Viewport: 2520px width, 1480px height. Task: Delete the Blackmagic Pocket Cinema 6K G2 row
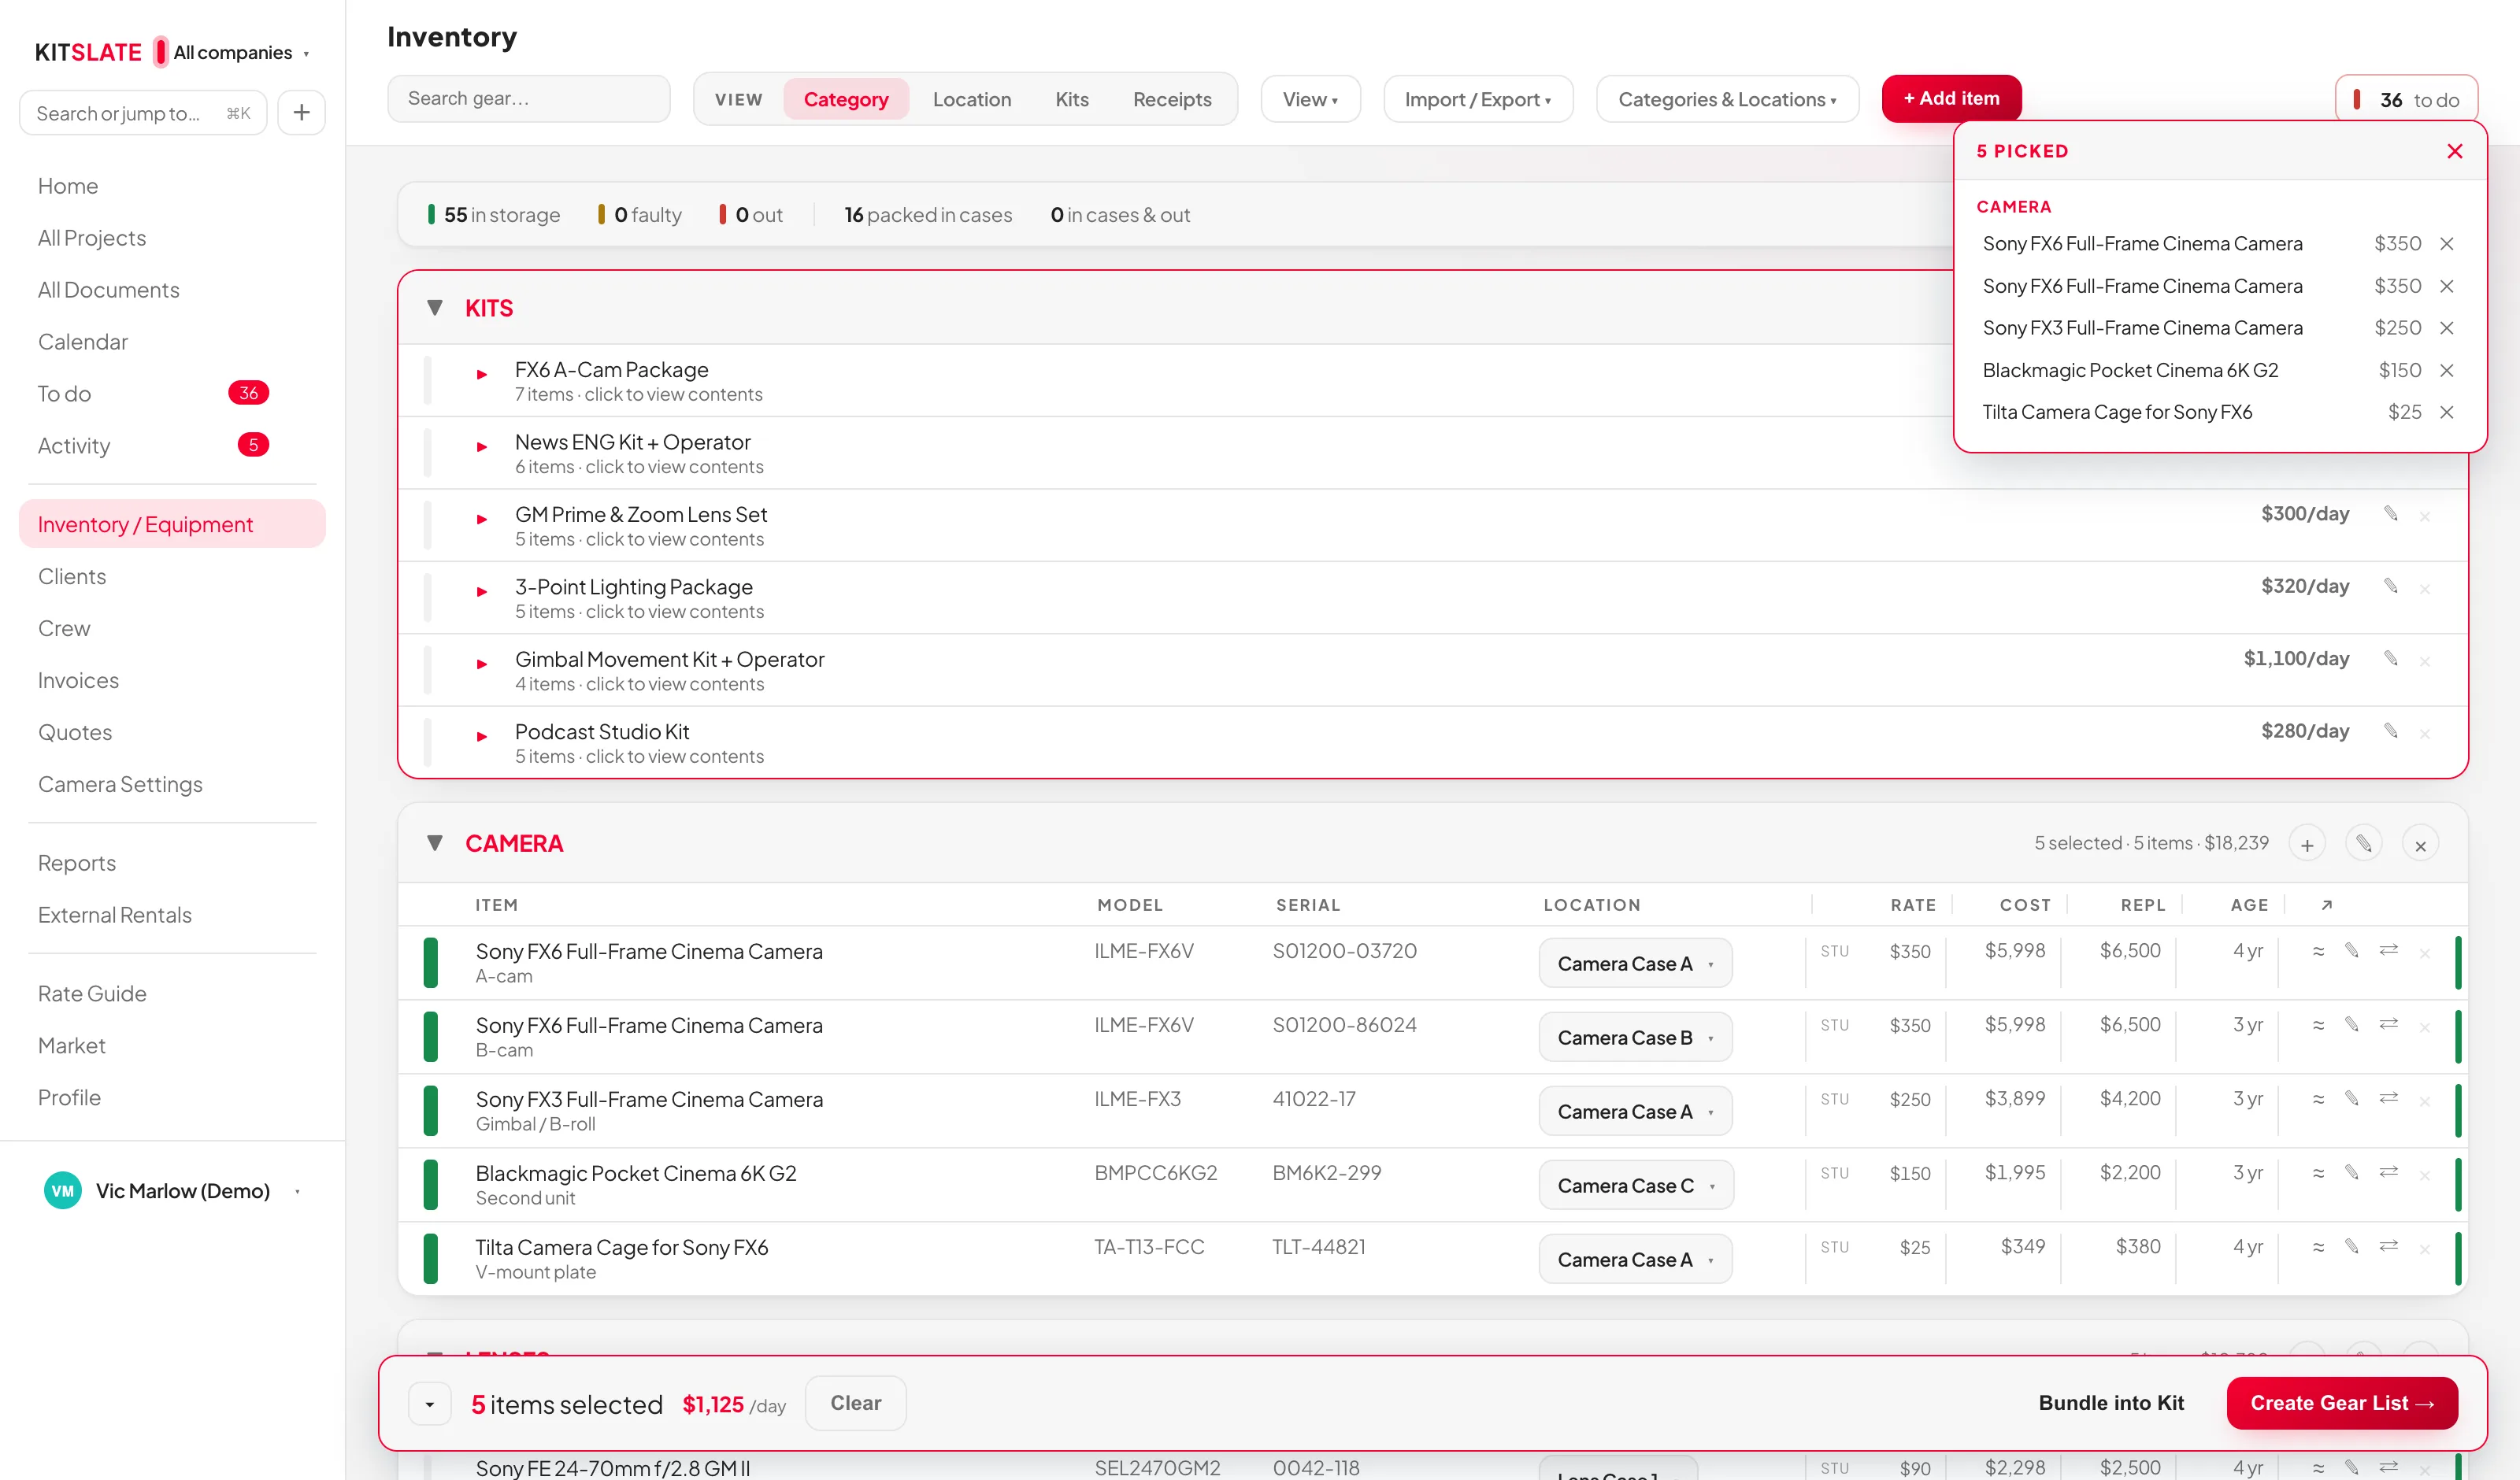[2425, 1176]
